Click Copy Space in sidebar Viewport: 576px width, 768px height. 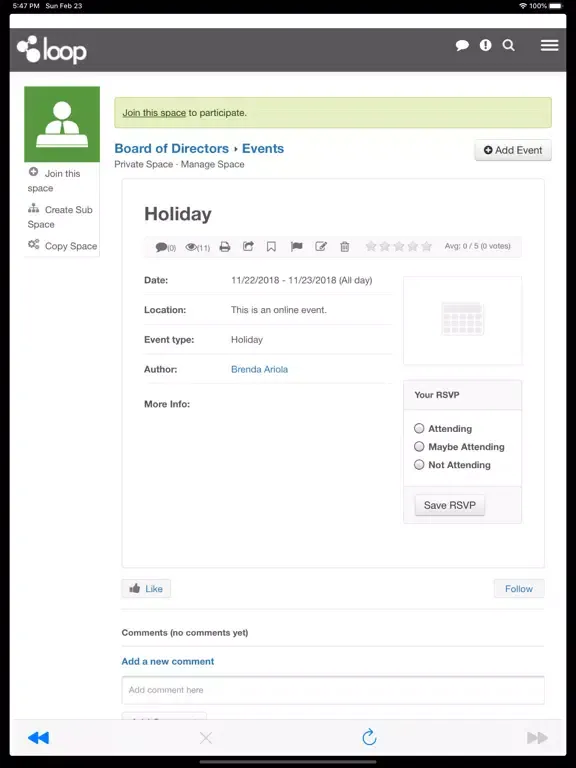pyautogui.click(x=62, y=245)
